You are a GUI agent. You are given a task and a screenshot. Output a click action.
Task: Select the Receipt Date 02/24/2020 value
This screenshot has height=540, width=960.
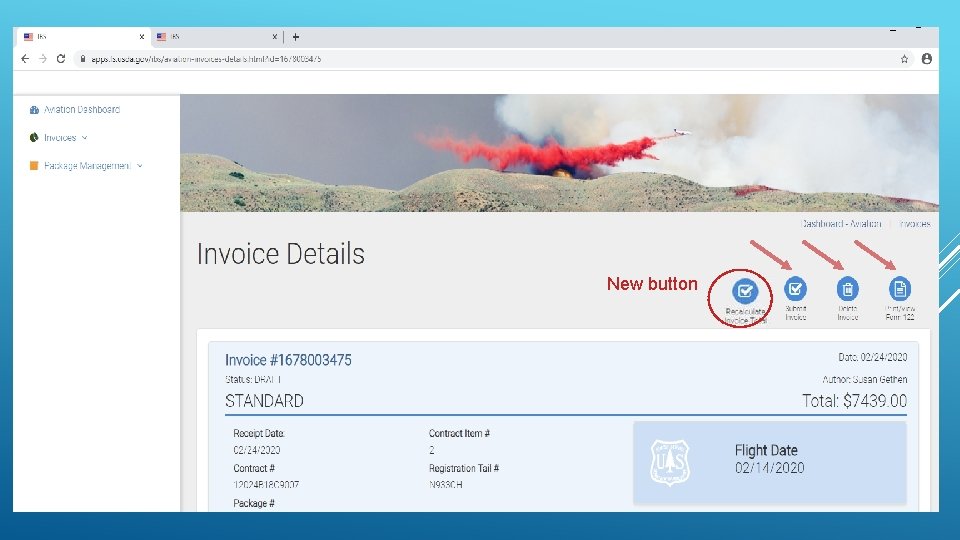coord(257,450)
